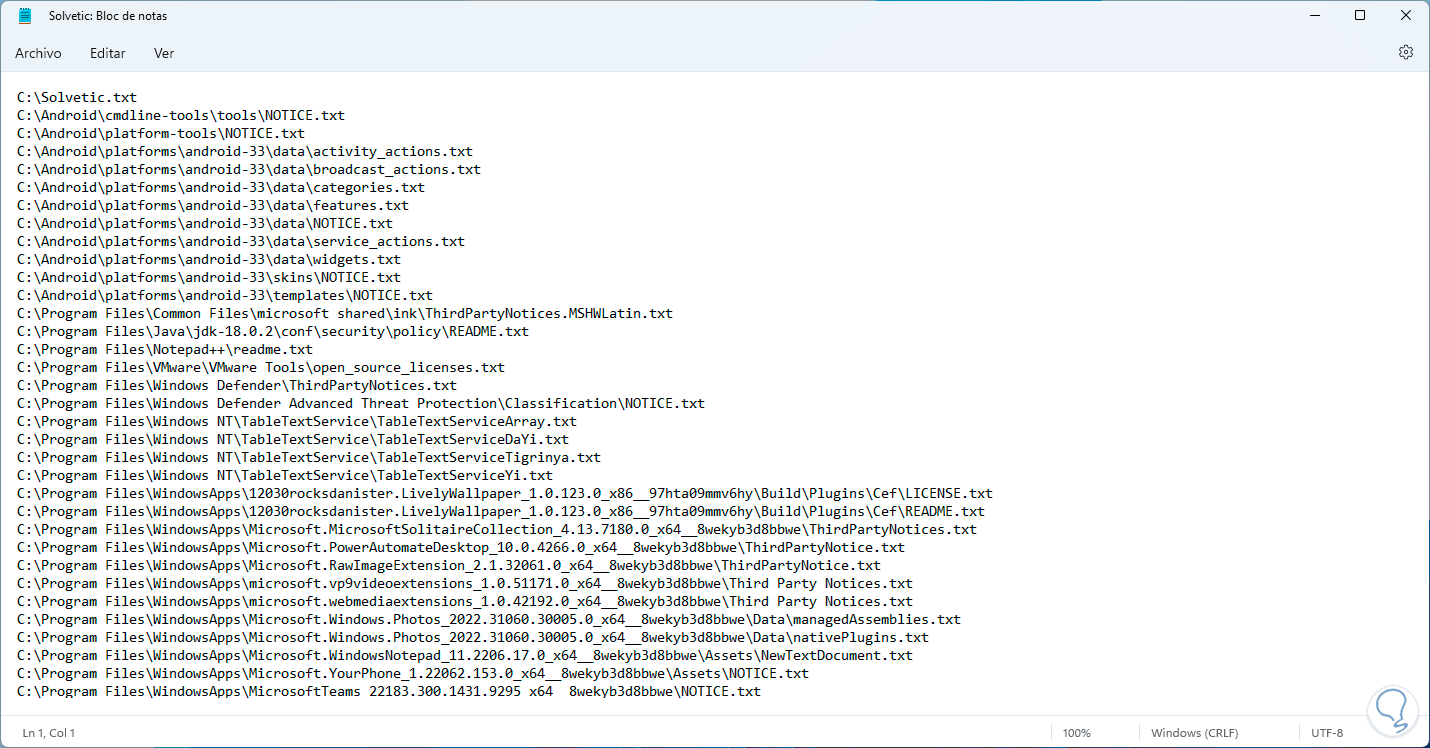Click the Windows Defender\ThirdPartyNotices.txt line
The height and width of the screenshot is (748, 1430).
pos(237,386)
